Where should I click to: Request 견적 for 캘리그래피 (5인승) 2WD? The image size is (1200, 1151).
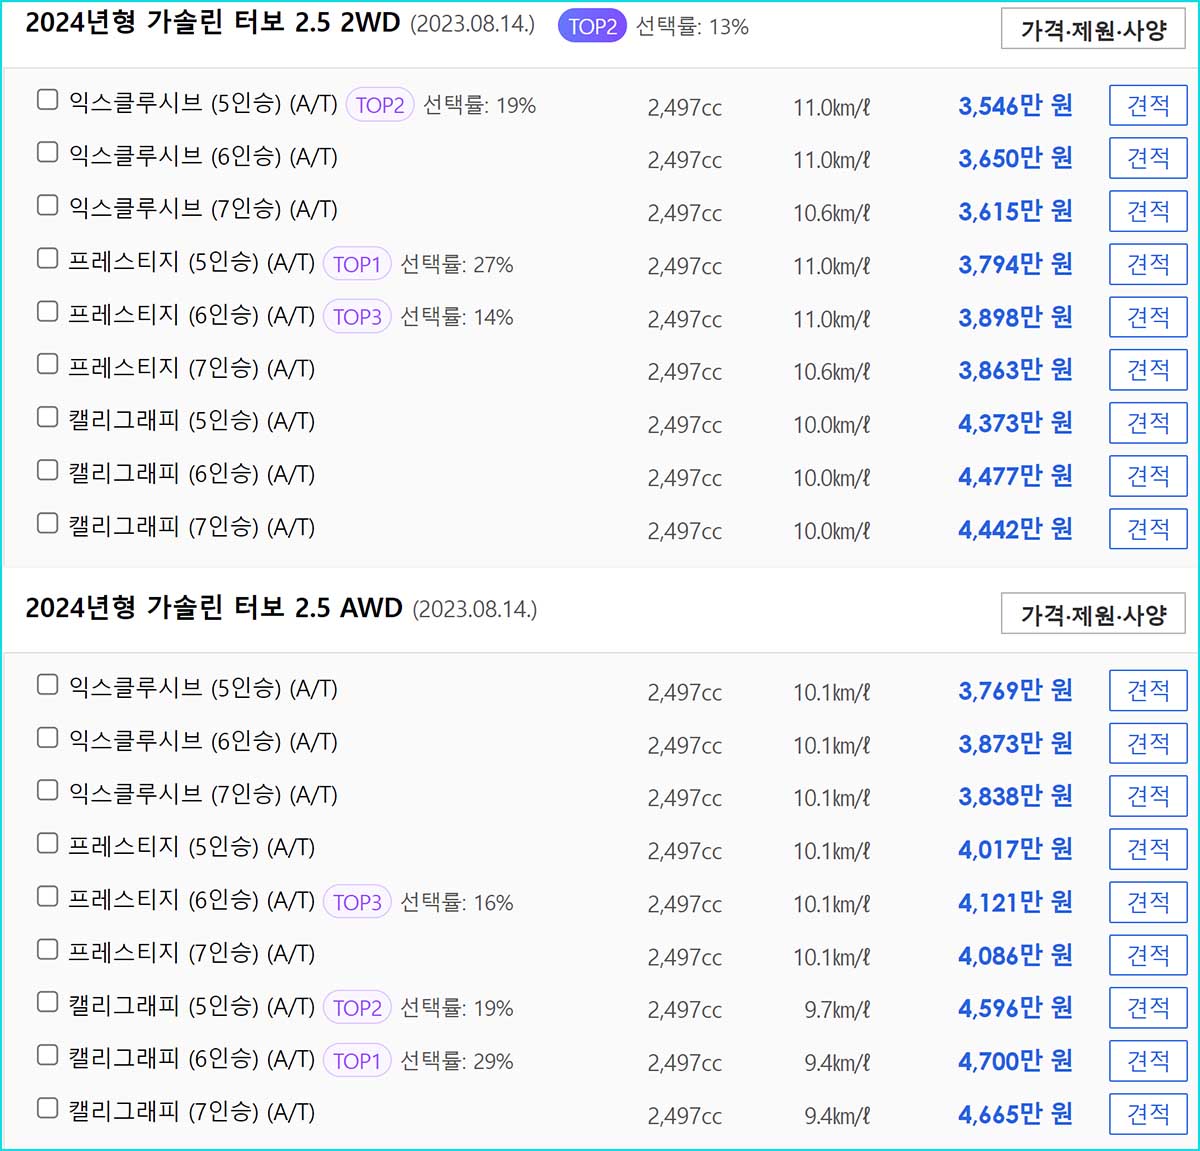[x=1147, y=422]
